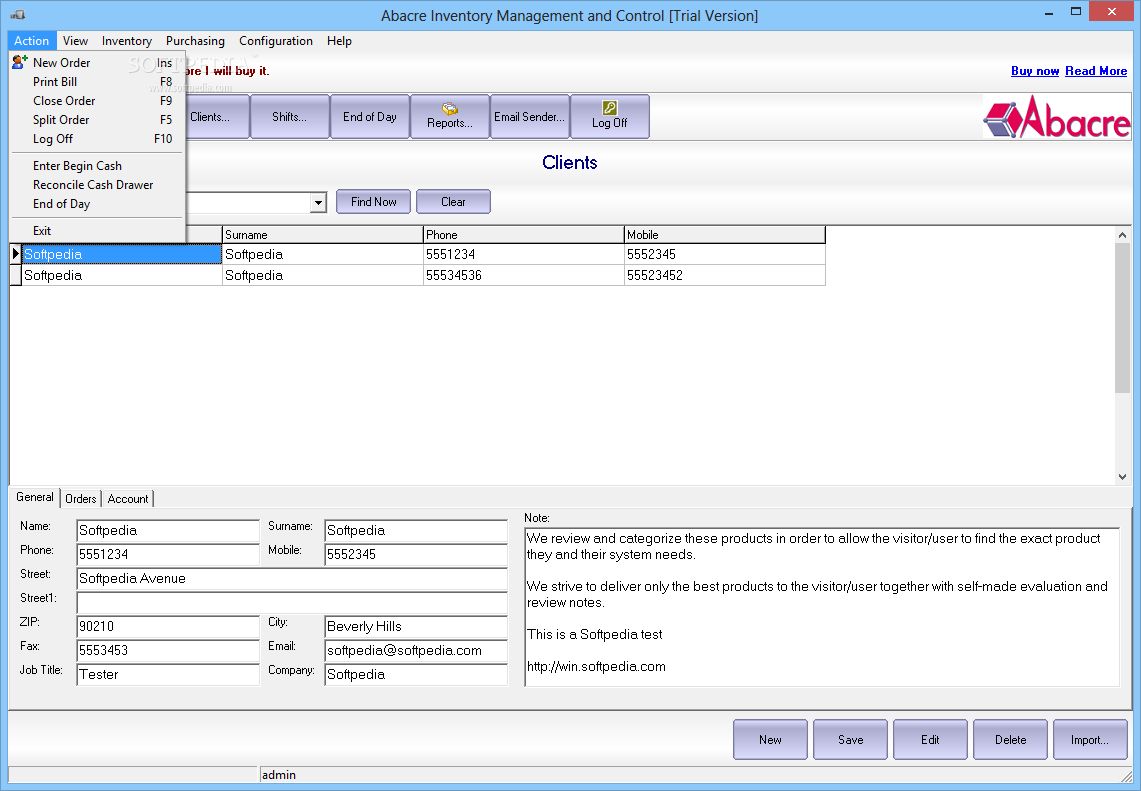1141x791 pixels.
Task: Click the Delete button
Action: point(1010,739)
